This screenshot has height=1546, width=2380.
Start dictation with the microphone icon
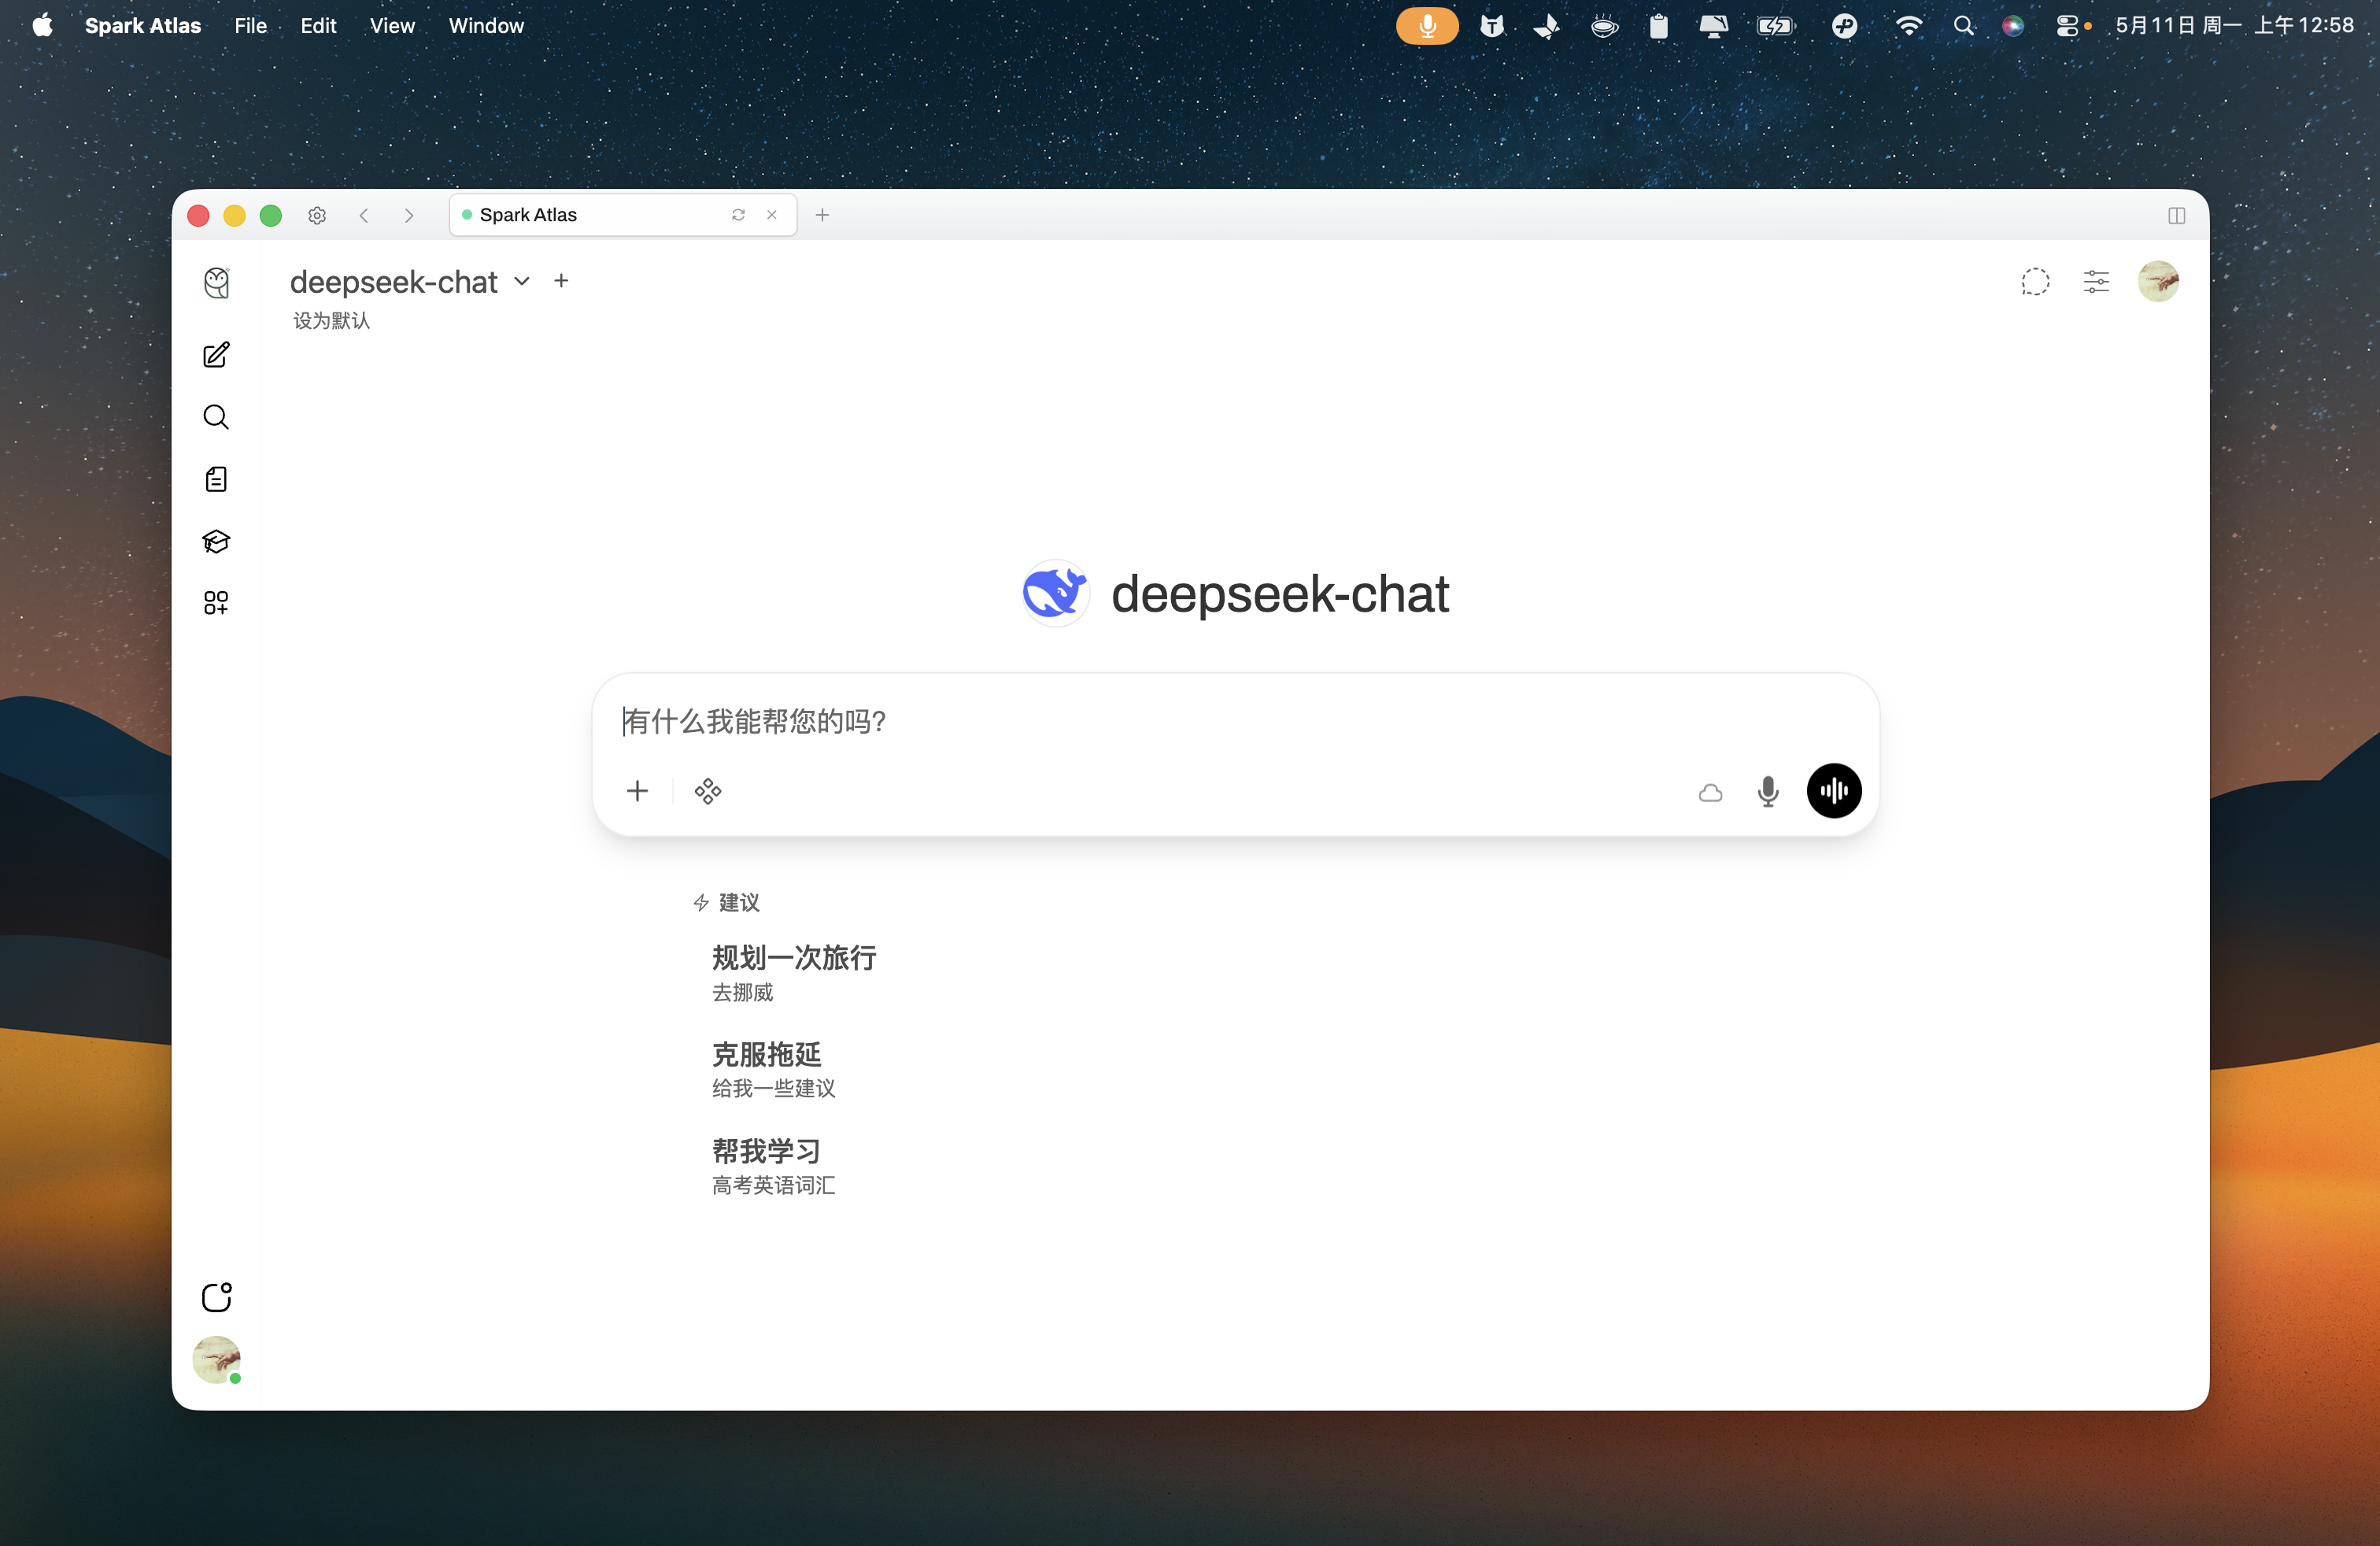tap(1768, 791)
